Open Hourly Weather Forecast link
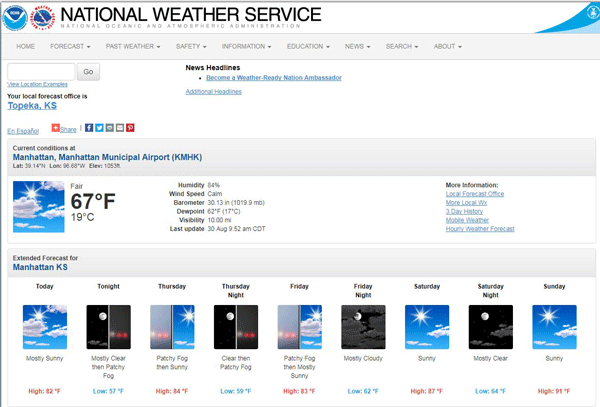 480,229
